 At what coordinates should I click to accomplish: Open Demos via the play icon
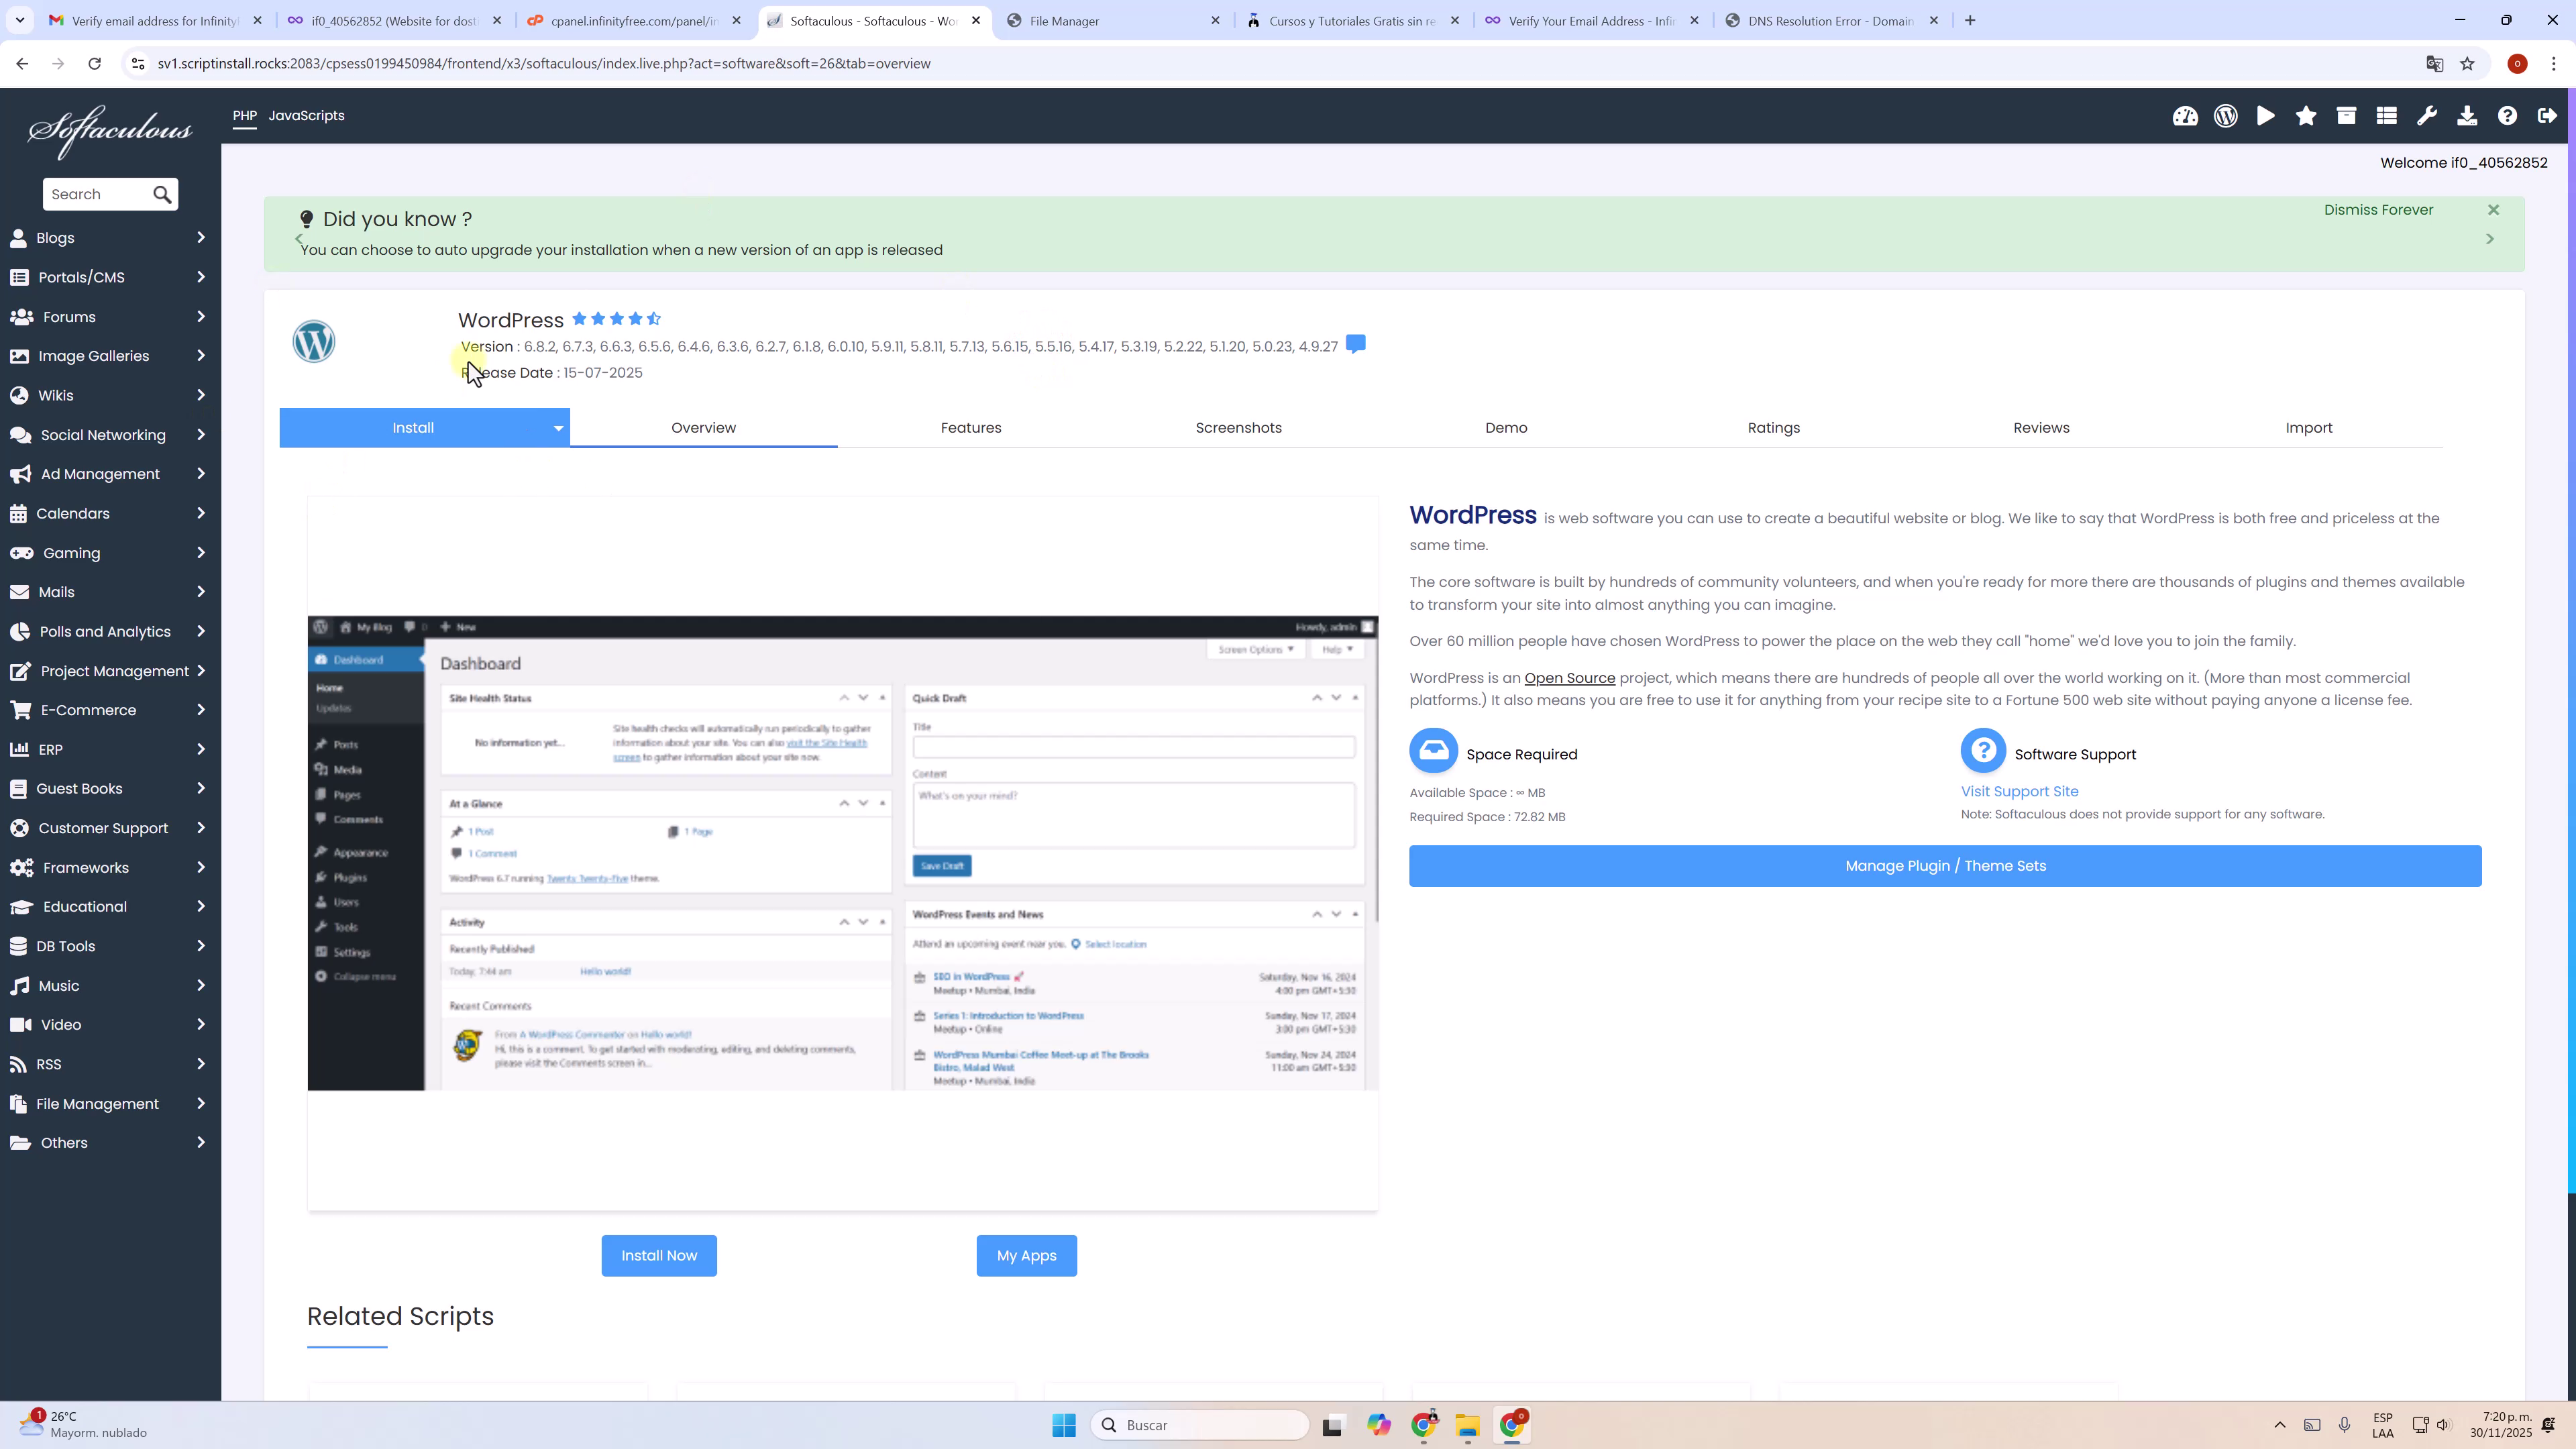pos(2266,115)
